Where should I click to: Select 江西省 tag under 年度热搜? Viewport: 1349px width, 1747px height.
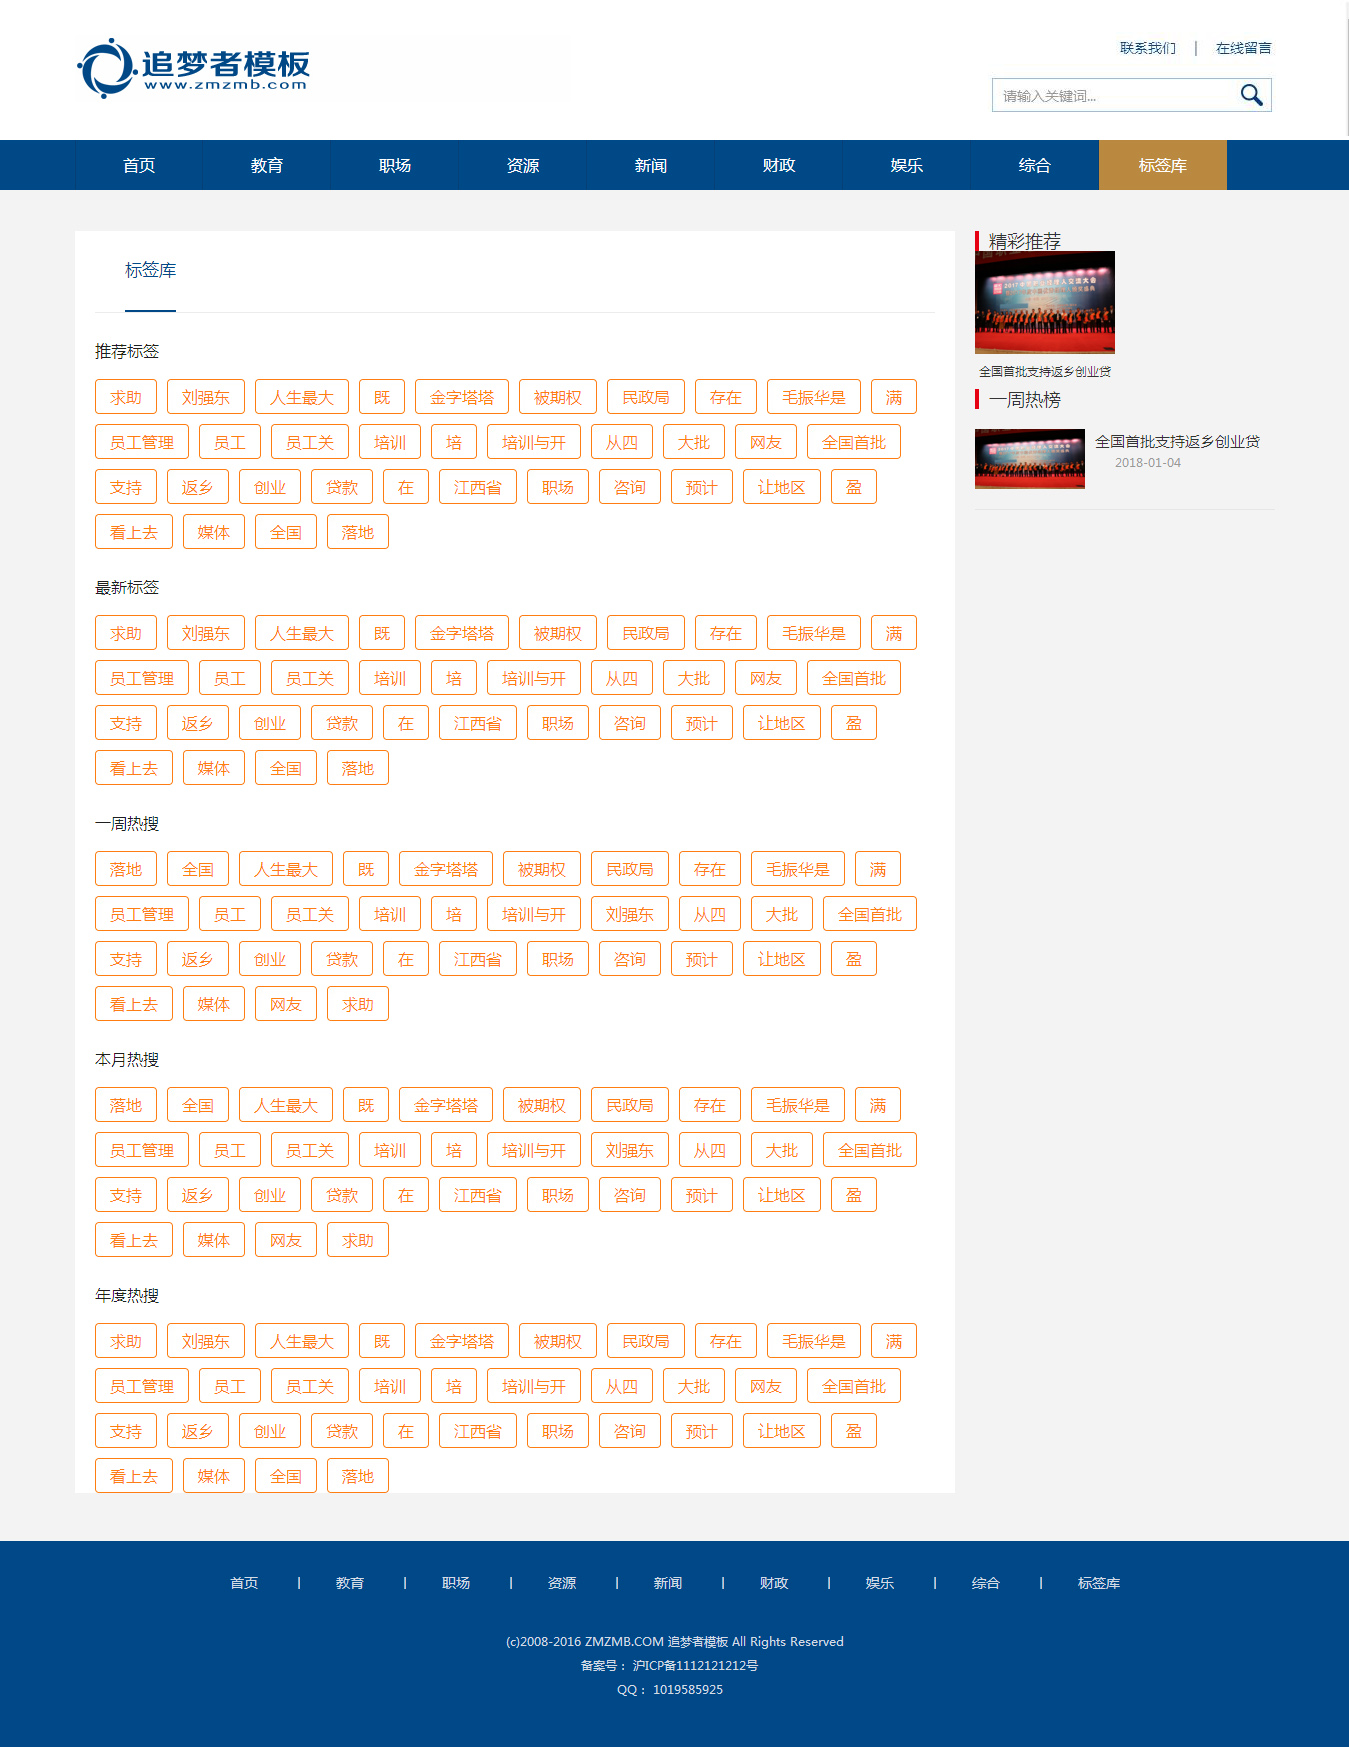click(x=478, y=1431)
